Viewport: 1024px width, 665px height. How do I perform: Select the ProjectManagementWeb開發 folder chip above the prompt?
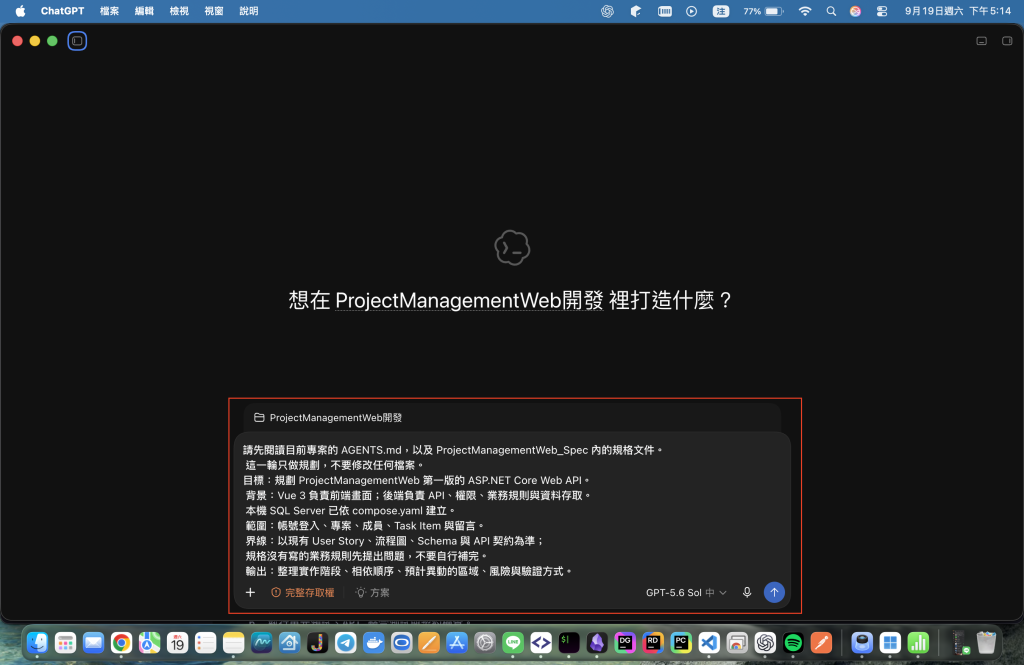pos(328,417)
